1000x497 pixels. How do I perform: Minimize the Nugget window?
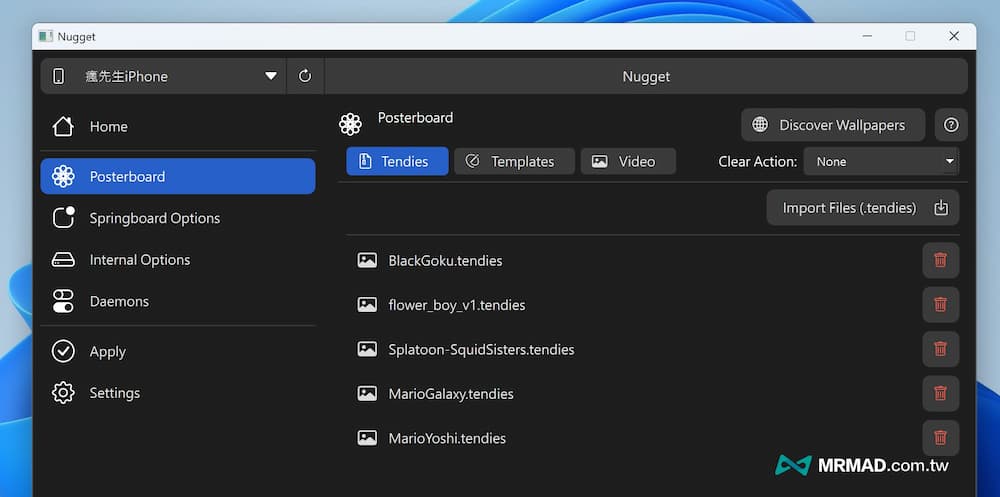867,36
